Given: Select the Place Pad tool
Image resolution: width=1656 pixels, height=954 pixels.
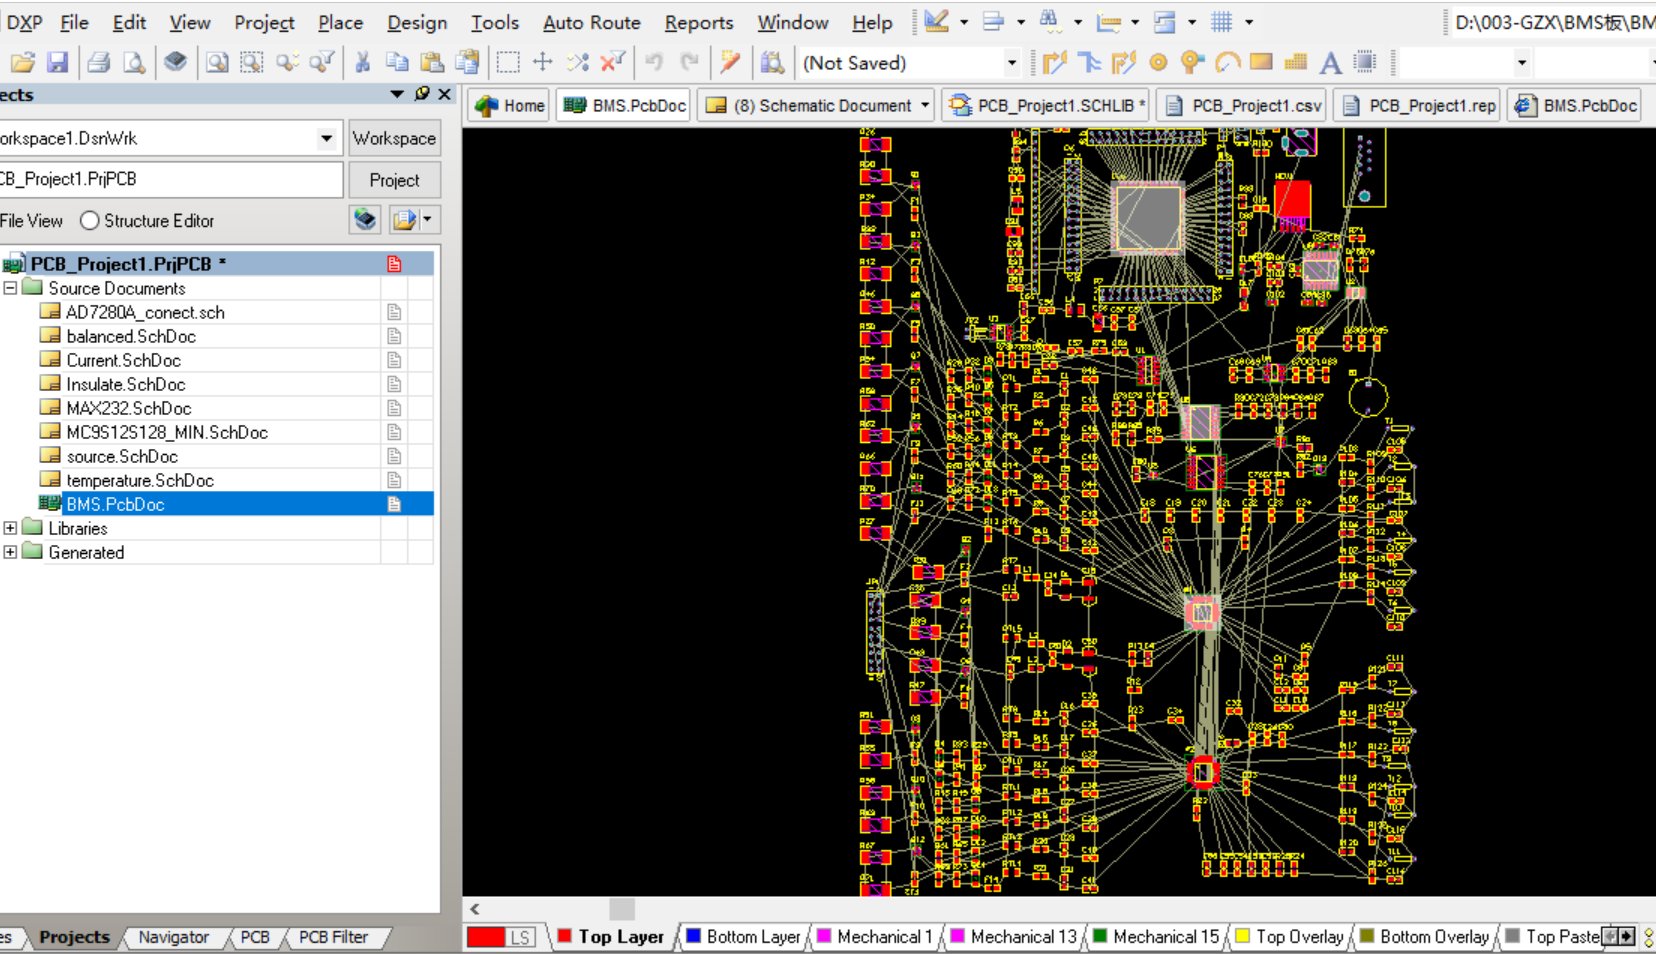Looking at the screenshot, I should coord(1159,63).
